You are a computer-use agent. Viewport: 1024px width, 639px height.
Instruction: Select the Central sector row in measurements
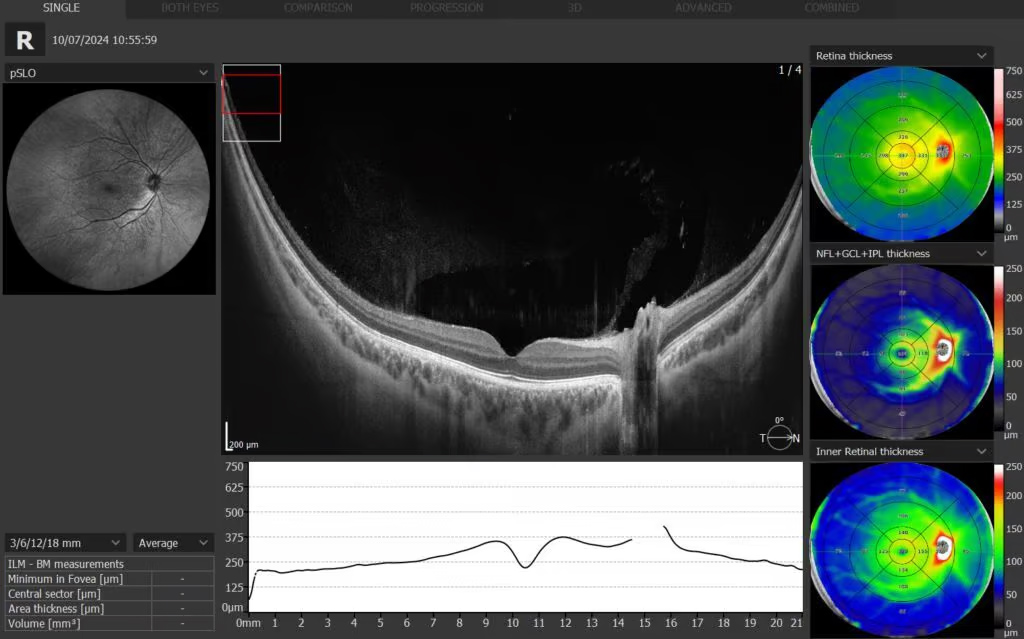coord(109,593)
